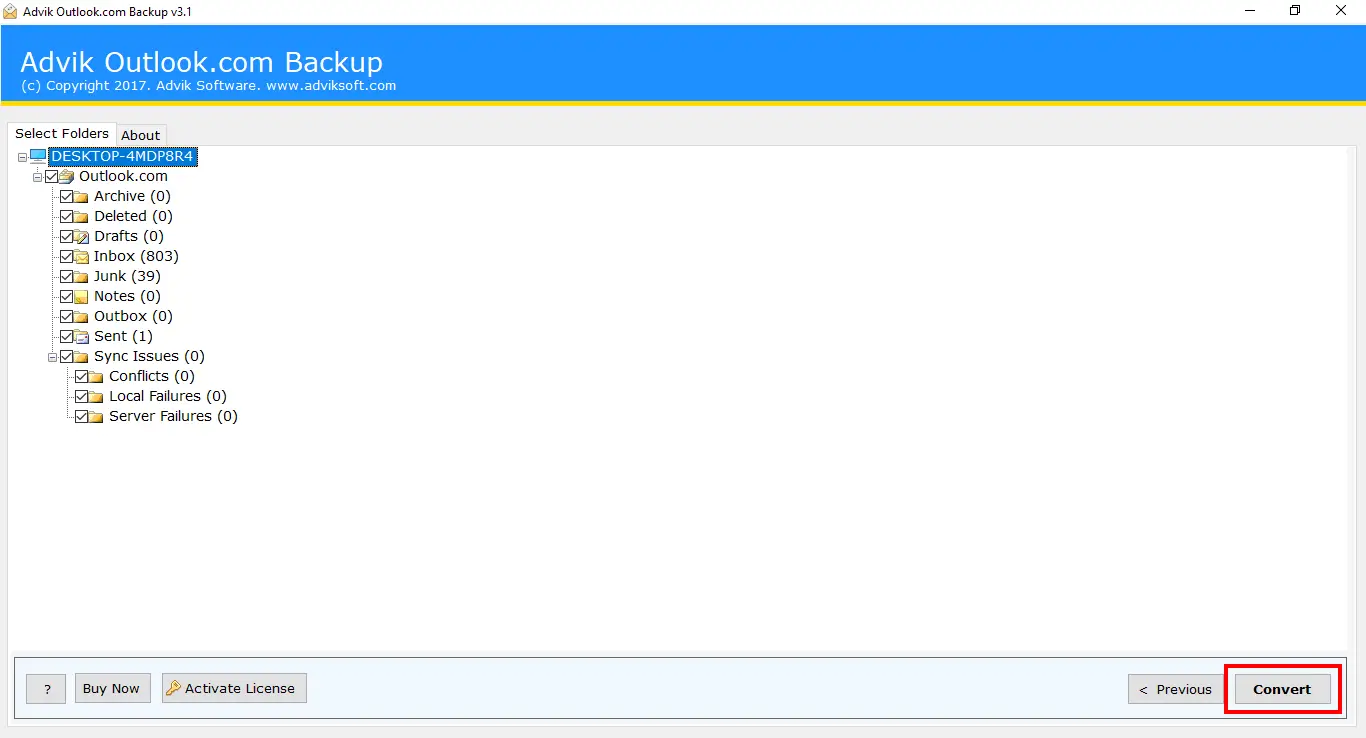Click the Junk folder icon

[82, 276]
